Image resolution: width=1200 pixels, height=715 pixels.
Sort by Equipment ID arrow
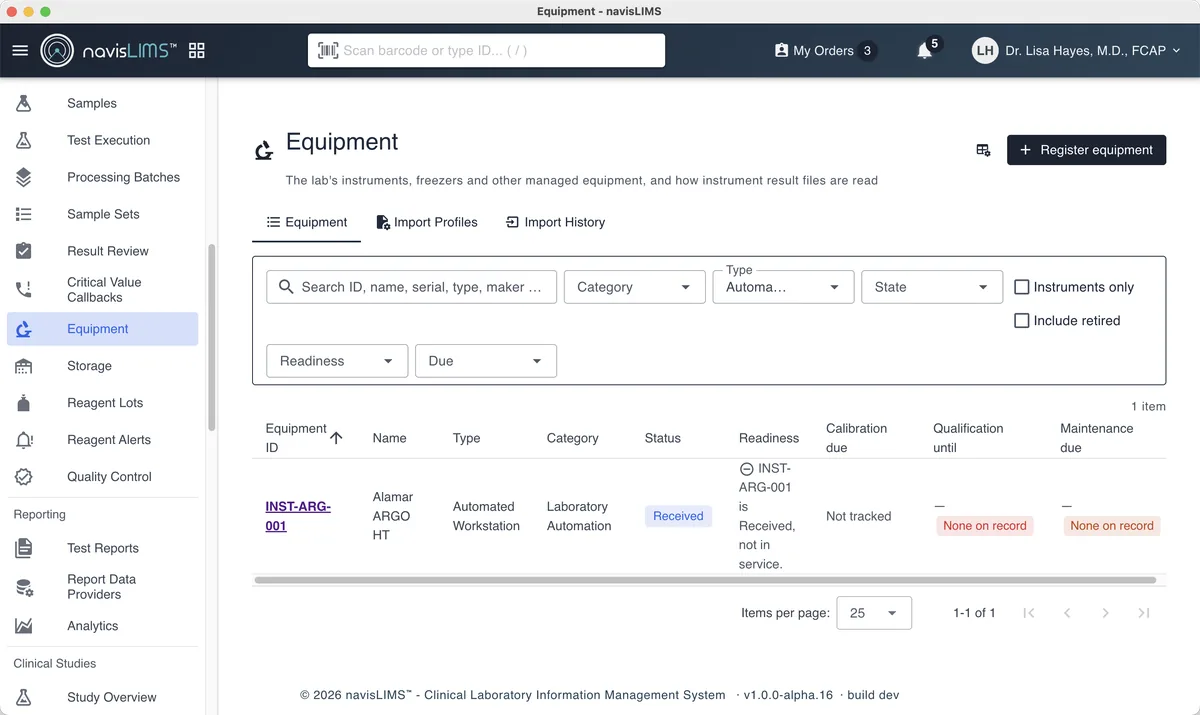(x=336, y=438)
